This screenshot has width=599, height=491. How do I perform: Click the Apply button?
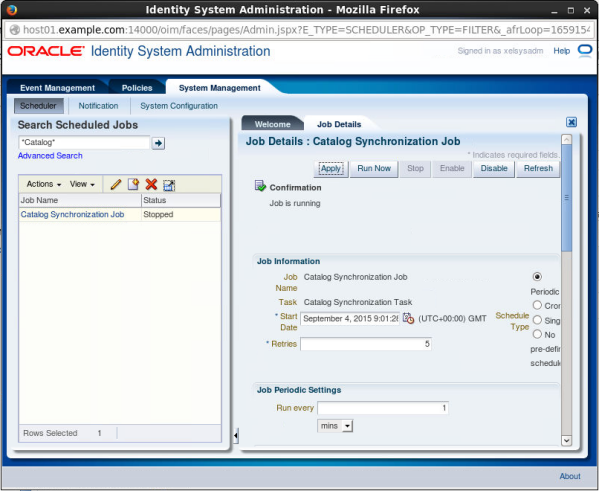pos(331,169)
